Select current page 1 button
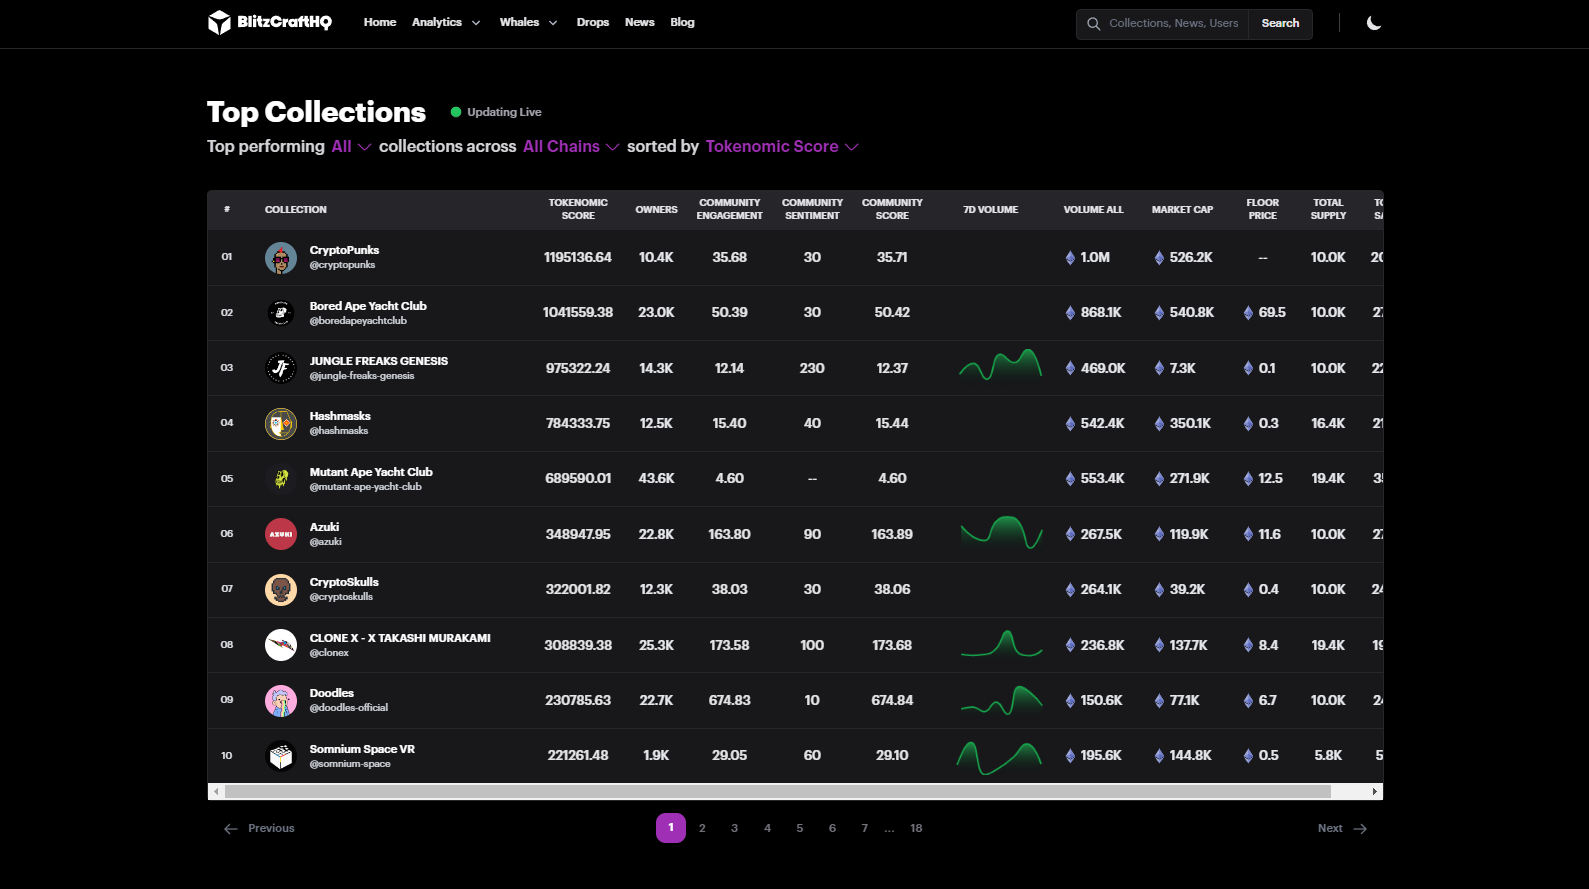Viewport: 1589px width, 889px height. pos(671,828)
